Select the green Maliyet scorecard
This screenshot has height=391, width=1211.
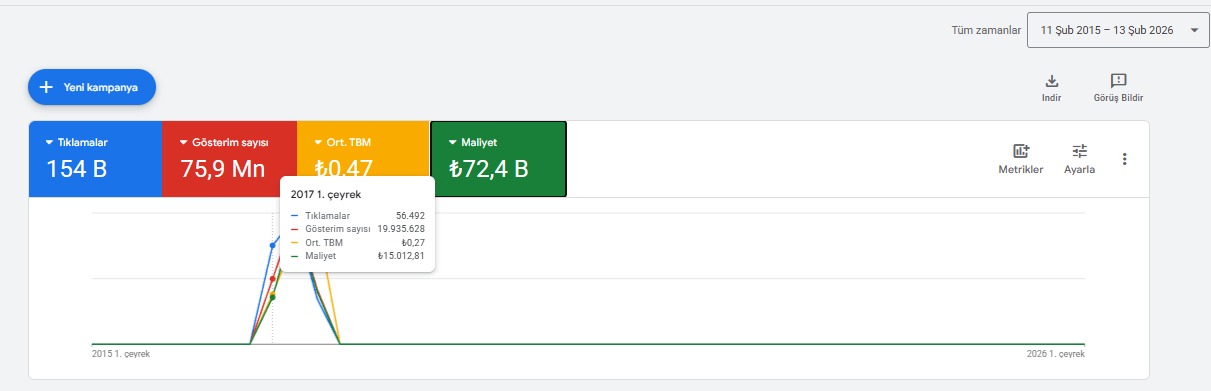click(x=498, y=158)
